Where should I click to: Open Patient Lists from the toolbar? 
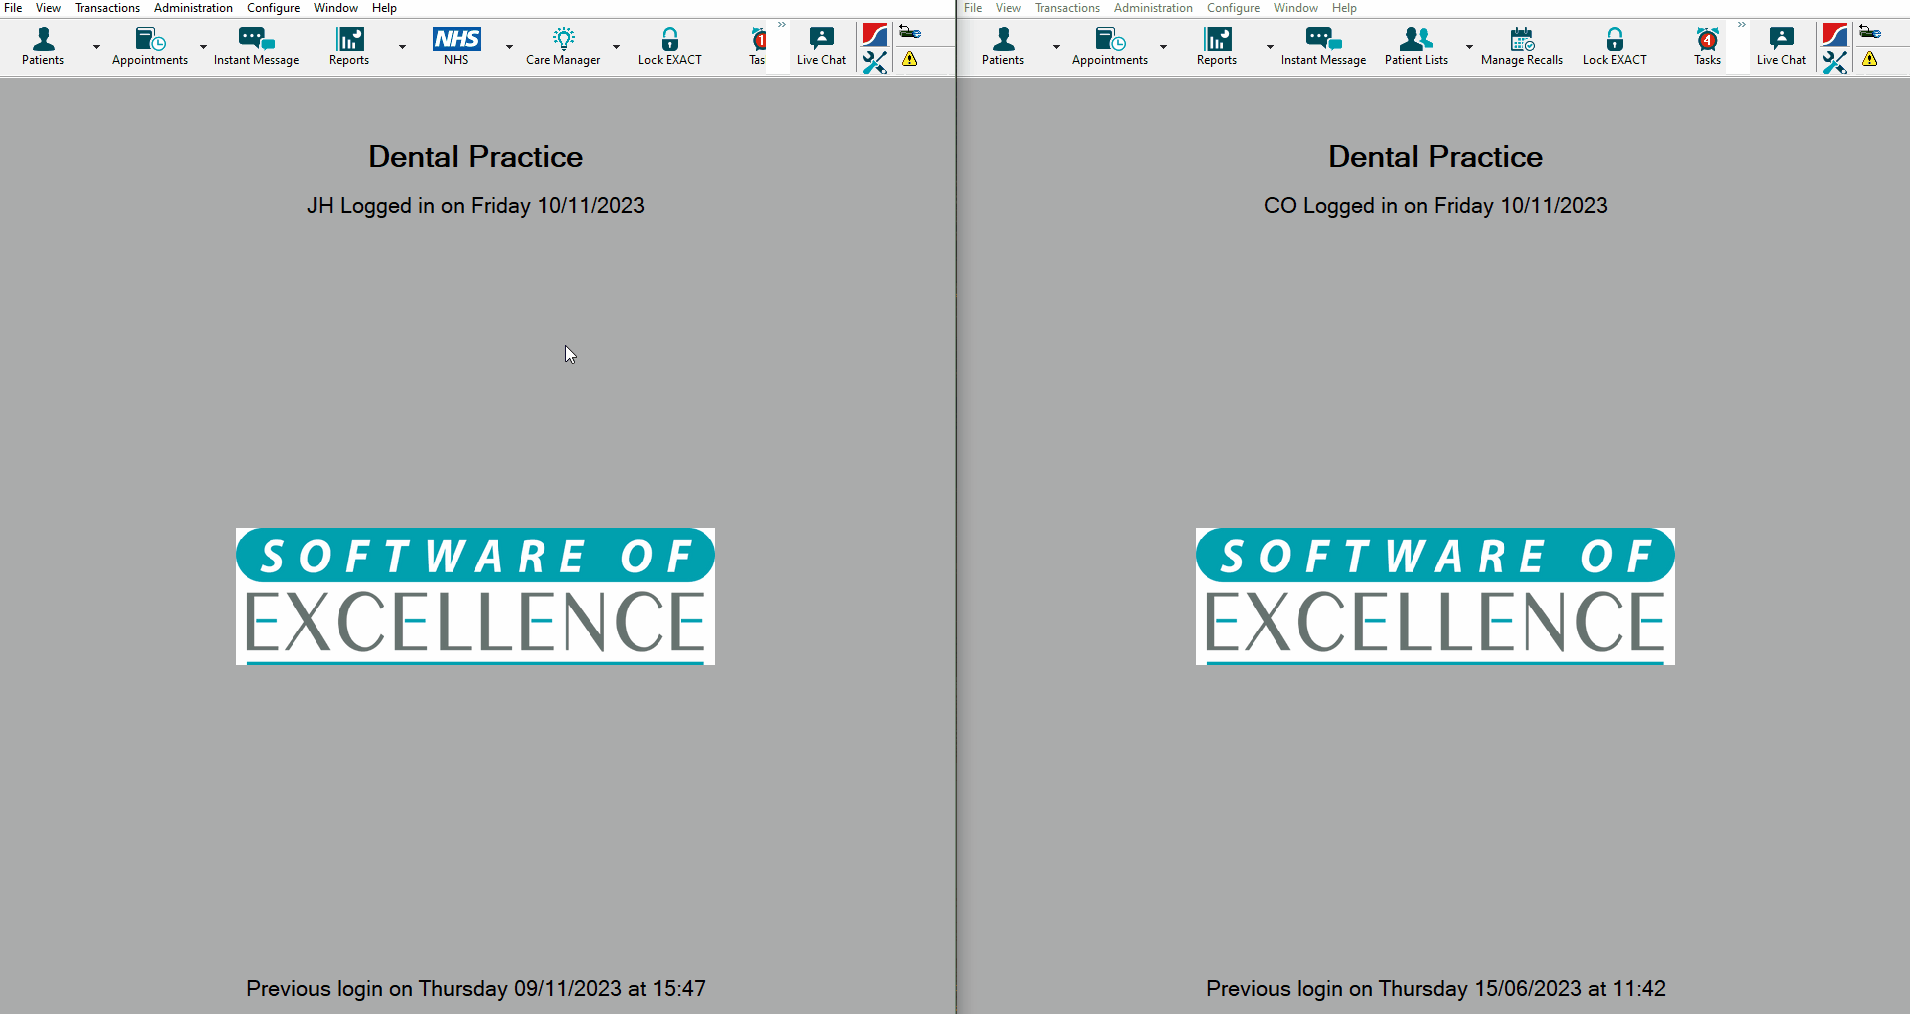[1416, 46]
